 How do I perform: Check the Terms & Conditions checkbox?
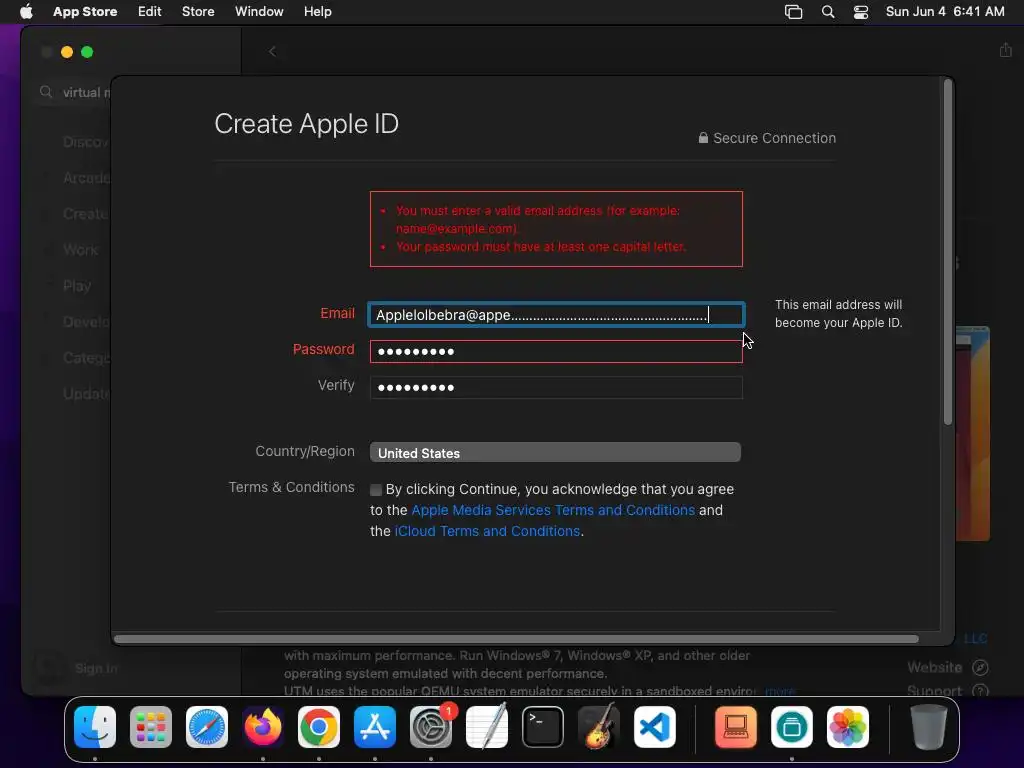click(x=376, y=490)
